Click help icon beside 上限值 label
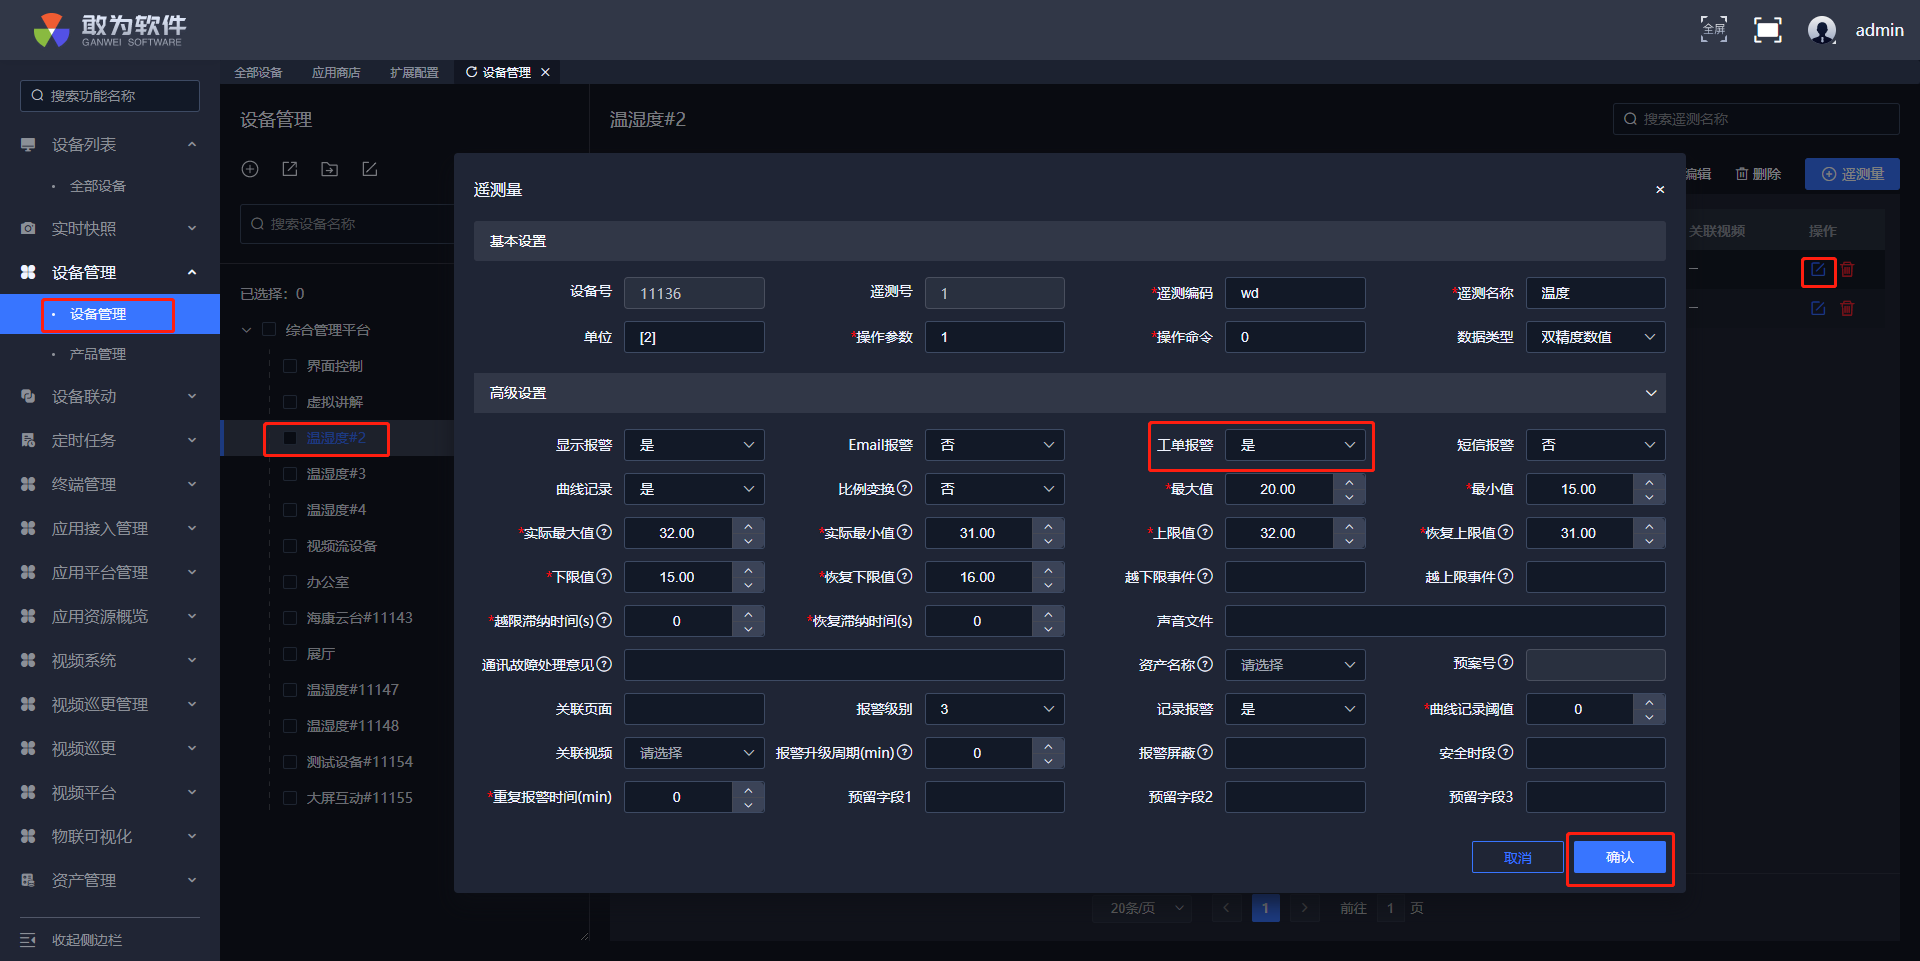 coord(1205,532)
